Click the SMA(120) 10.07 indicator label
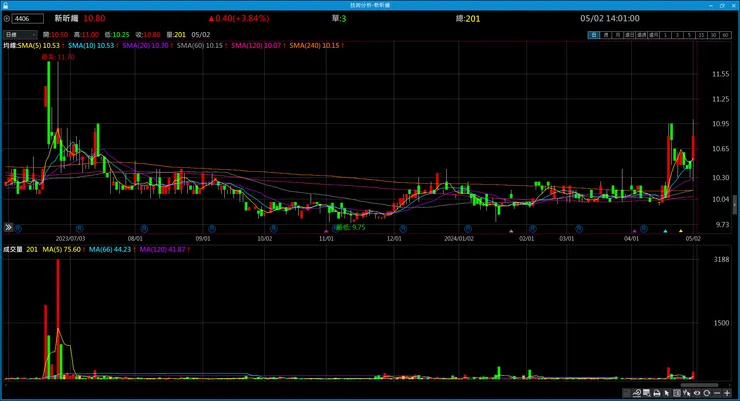 tap(256, 45)
